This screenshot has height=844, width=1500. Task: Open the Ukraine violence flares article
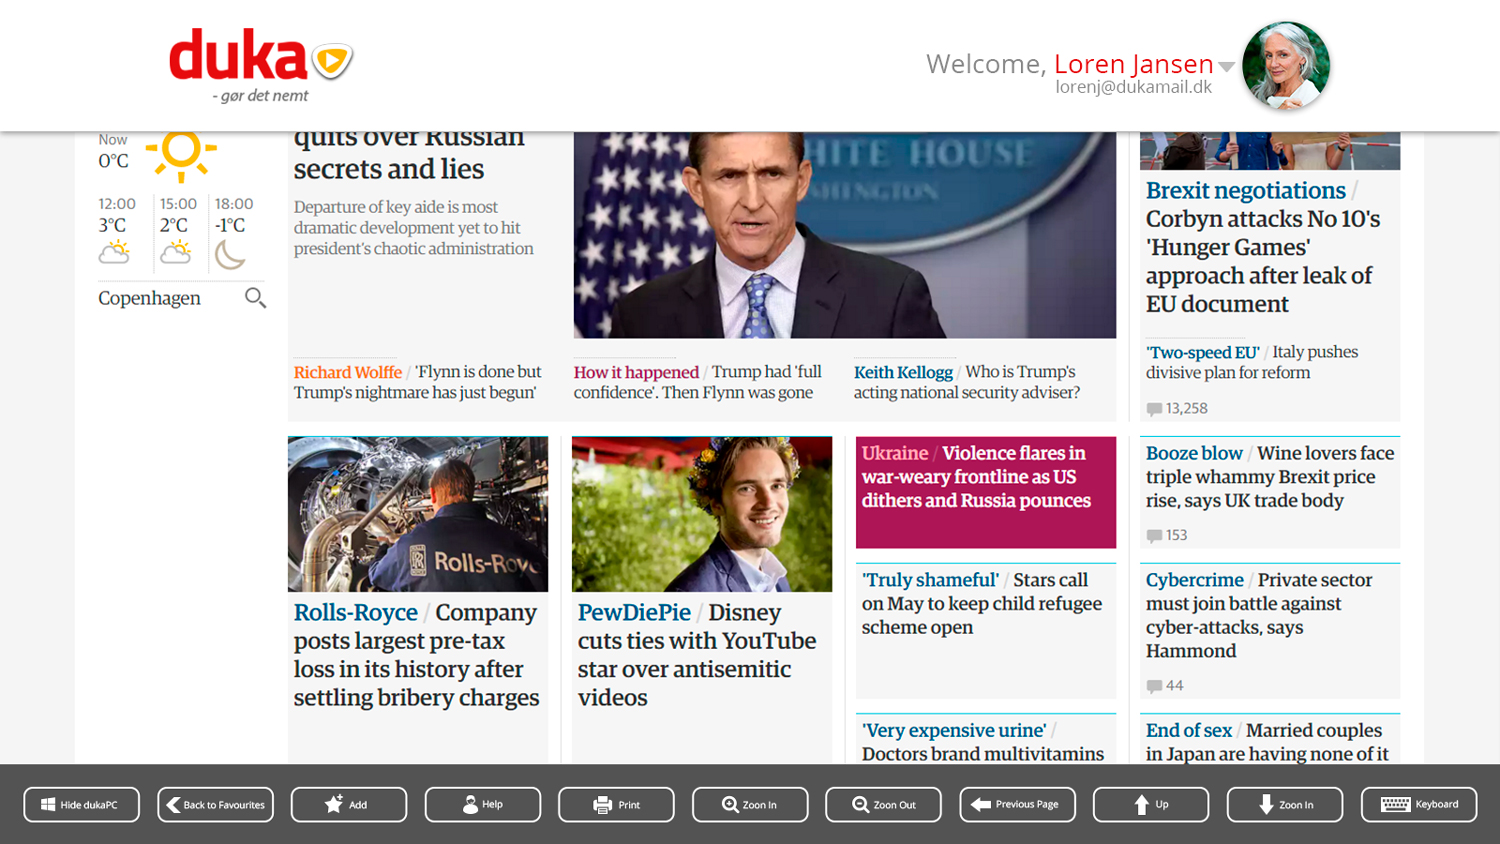point(986,492)
